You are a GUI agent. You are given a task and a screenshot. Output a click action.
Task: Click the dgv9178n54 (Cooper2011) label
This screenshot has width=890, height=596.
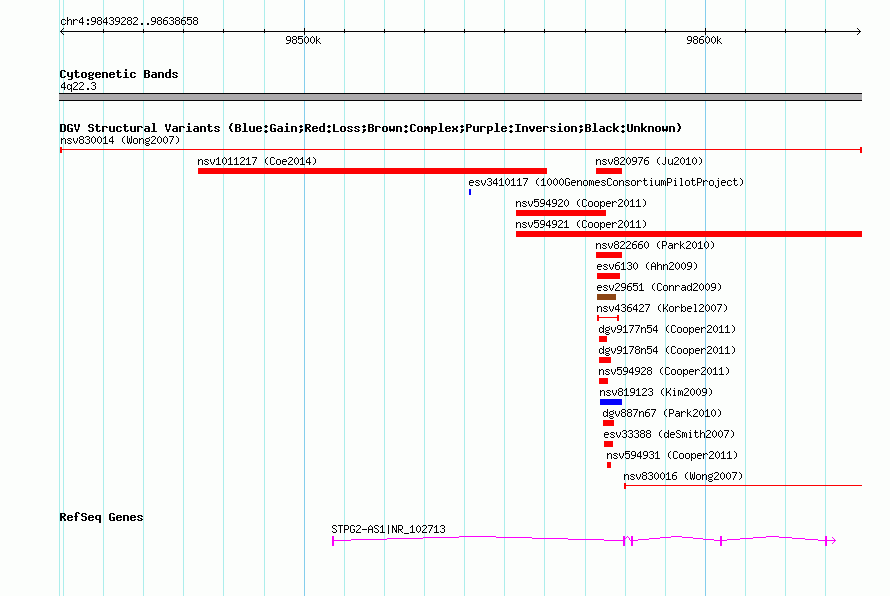tap(667, 350)
